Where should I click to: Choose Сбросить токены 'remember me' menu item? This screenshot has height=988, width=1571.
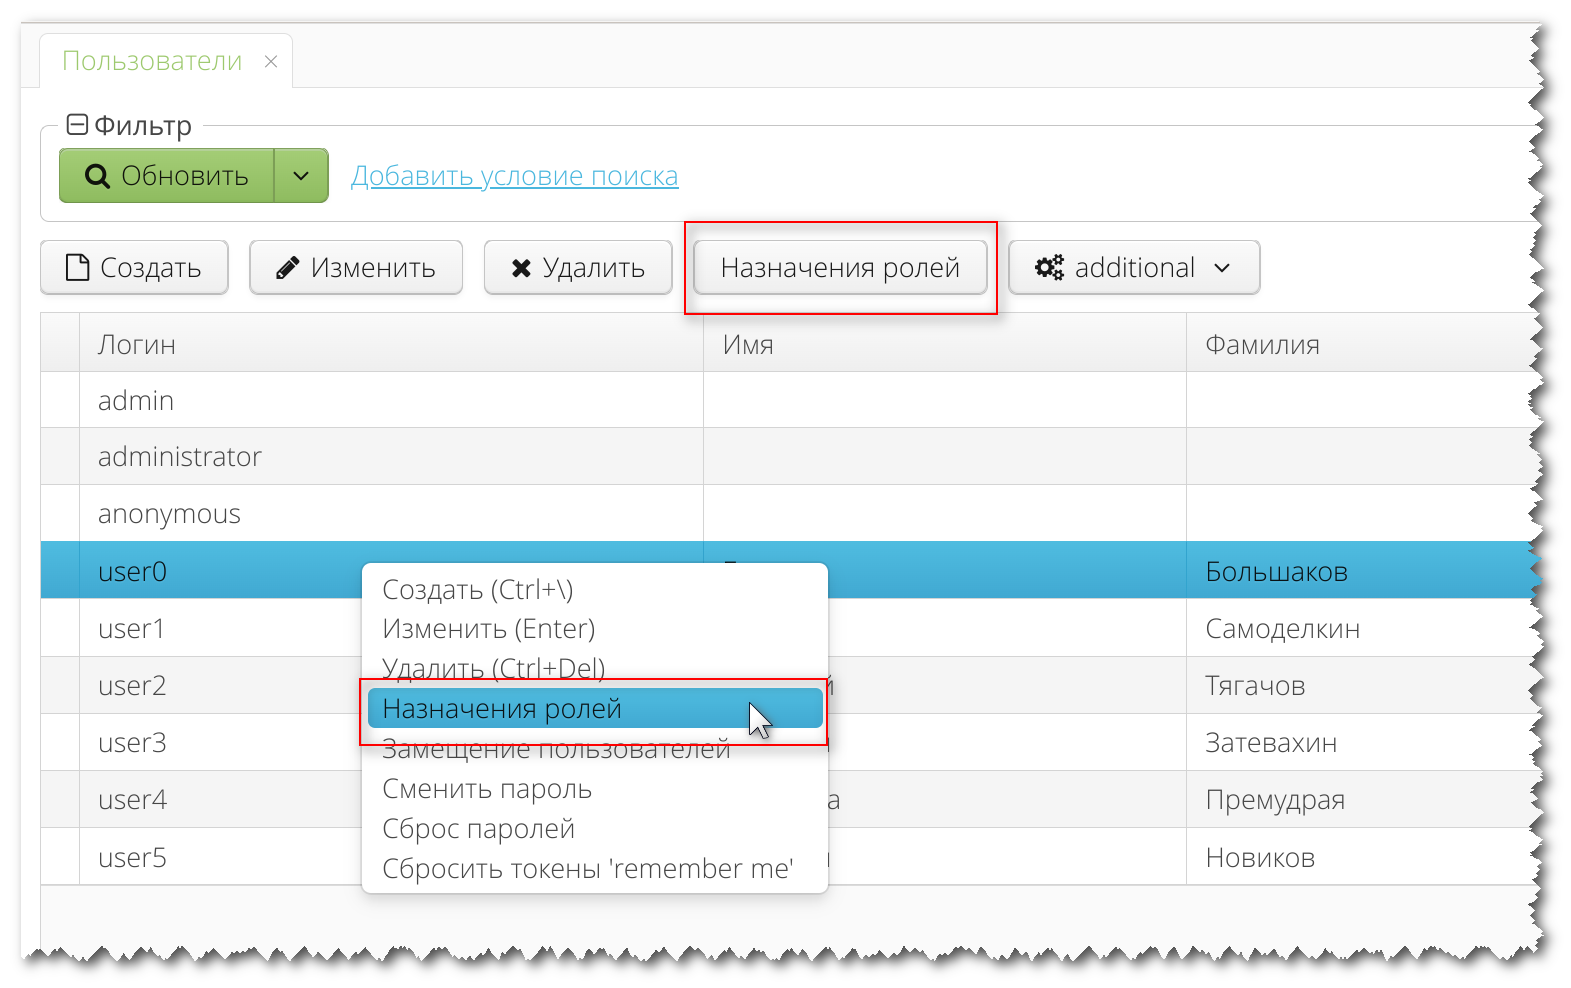pyautogui.click(x=594, y=868)
